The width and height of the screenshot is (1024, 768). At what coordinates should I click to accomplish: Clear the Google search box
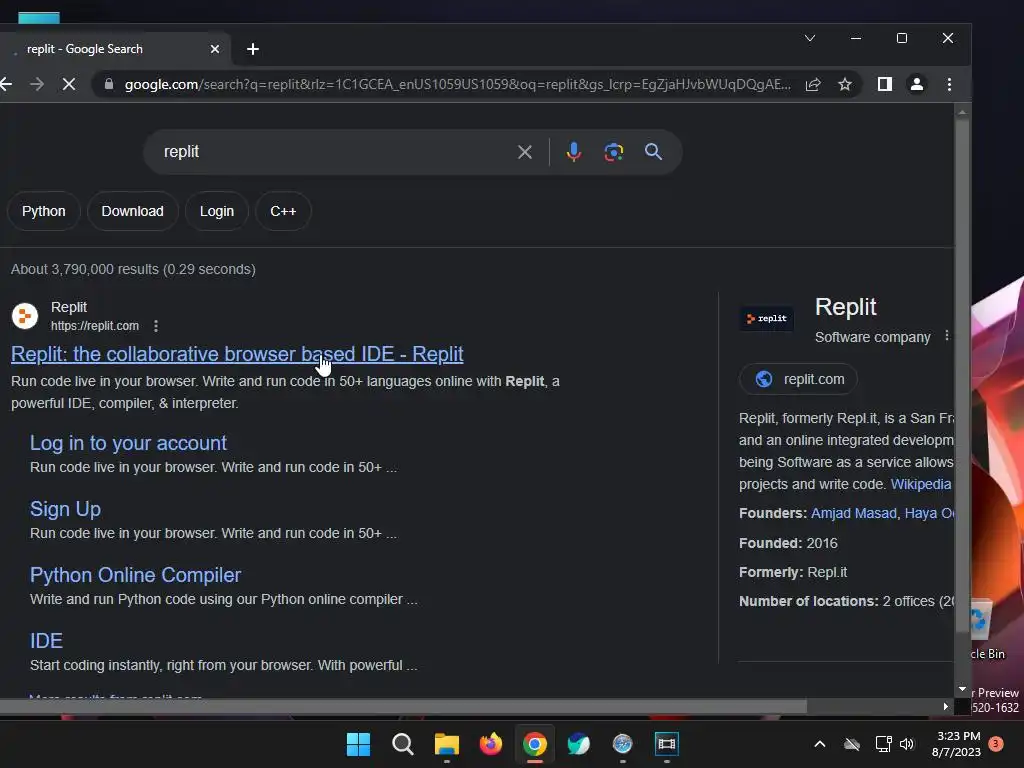tap(524, 152)
